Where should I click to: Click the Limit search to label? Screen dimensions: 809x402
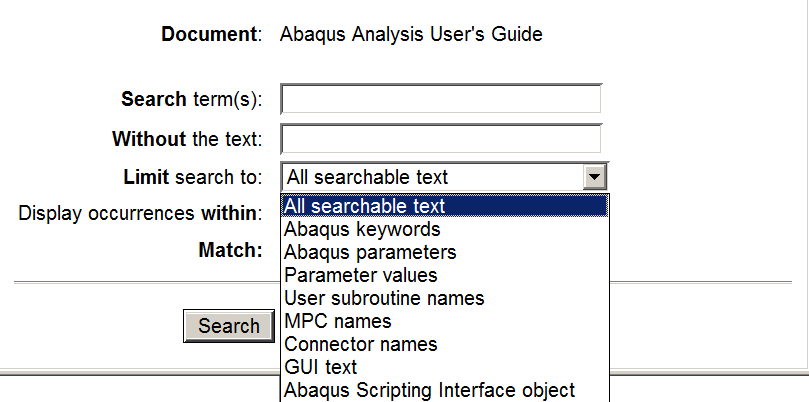(x=193, y=178)
